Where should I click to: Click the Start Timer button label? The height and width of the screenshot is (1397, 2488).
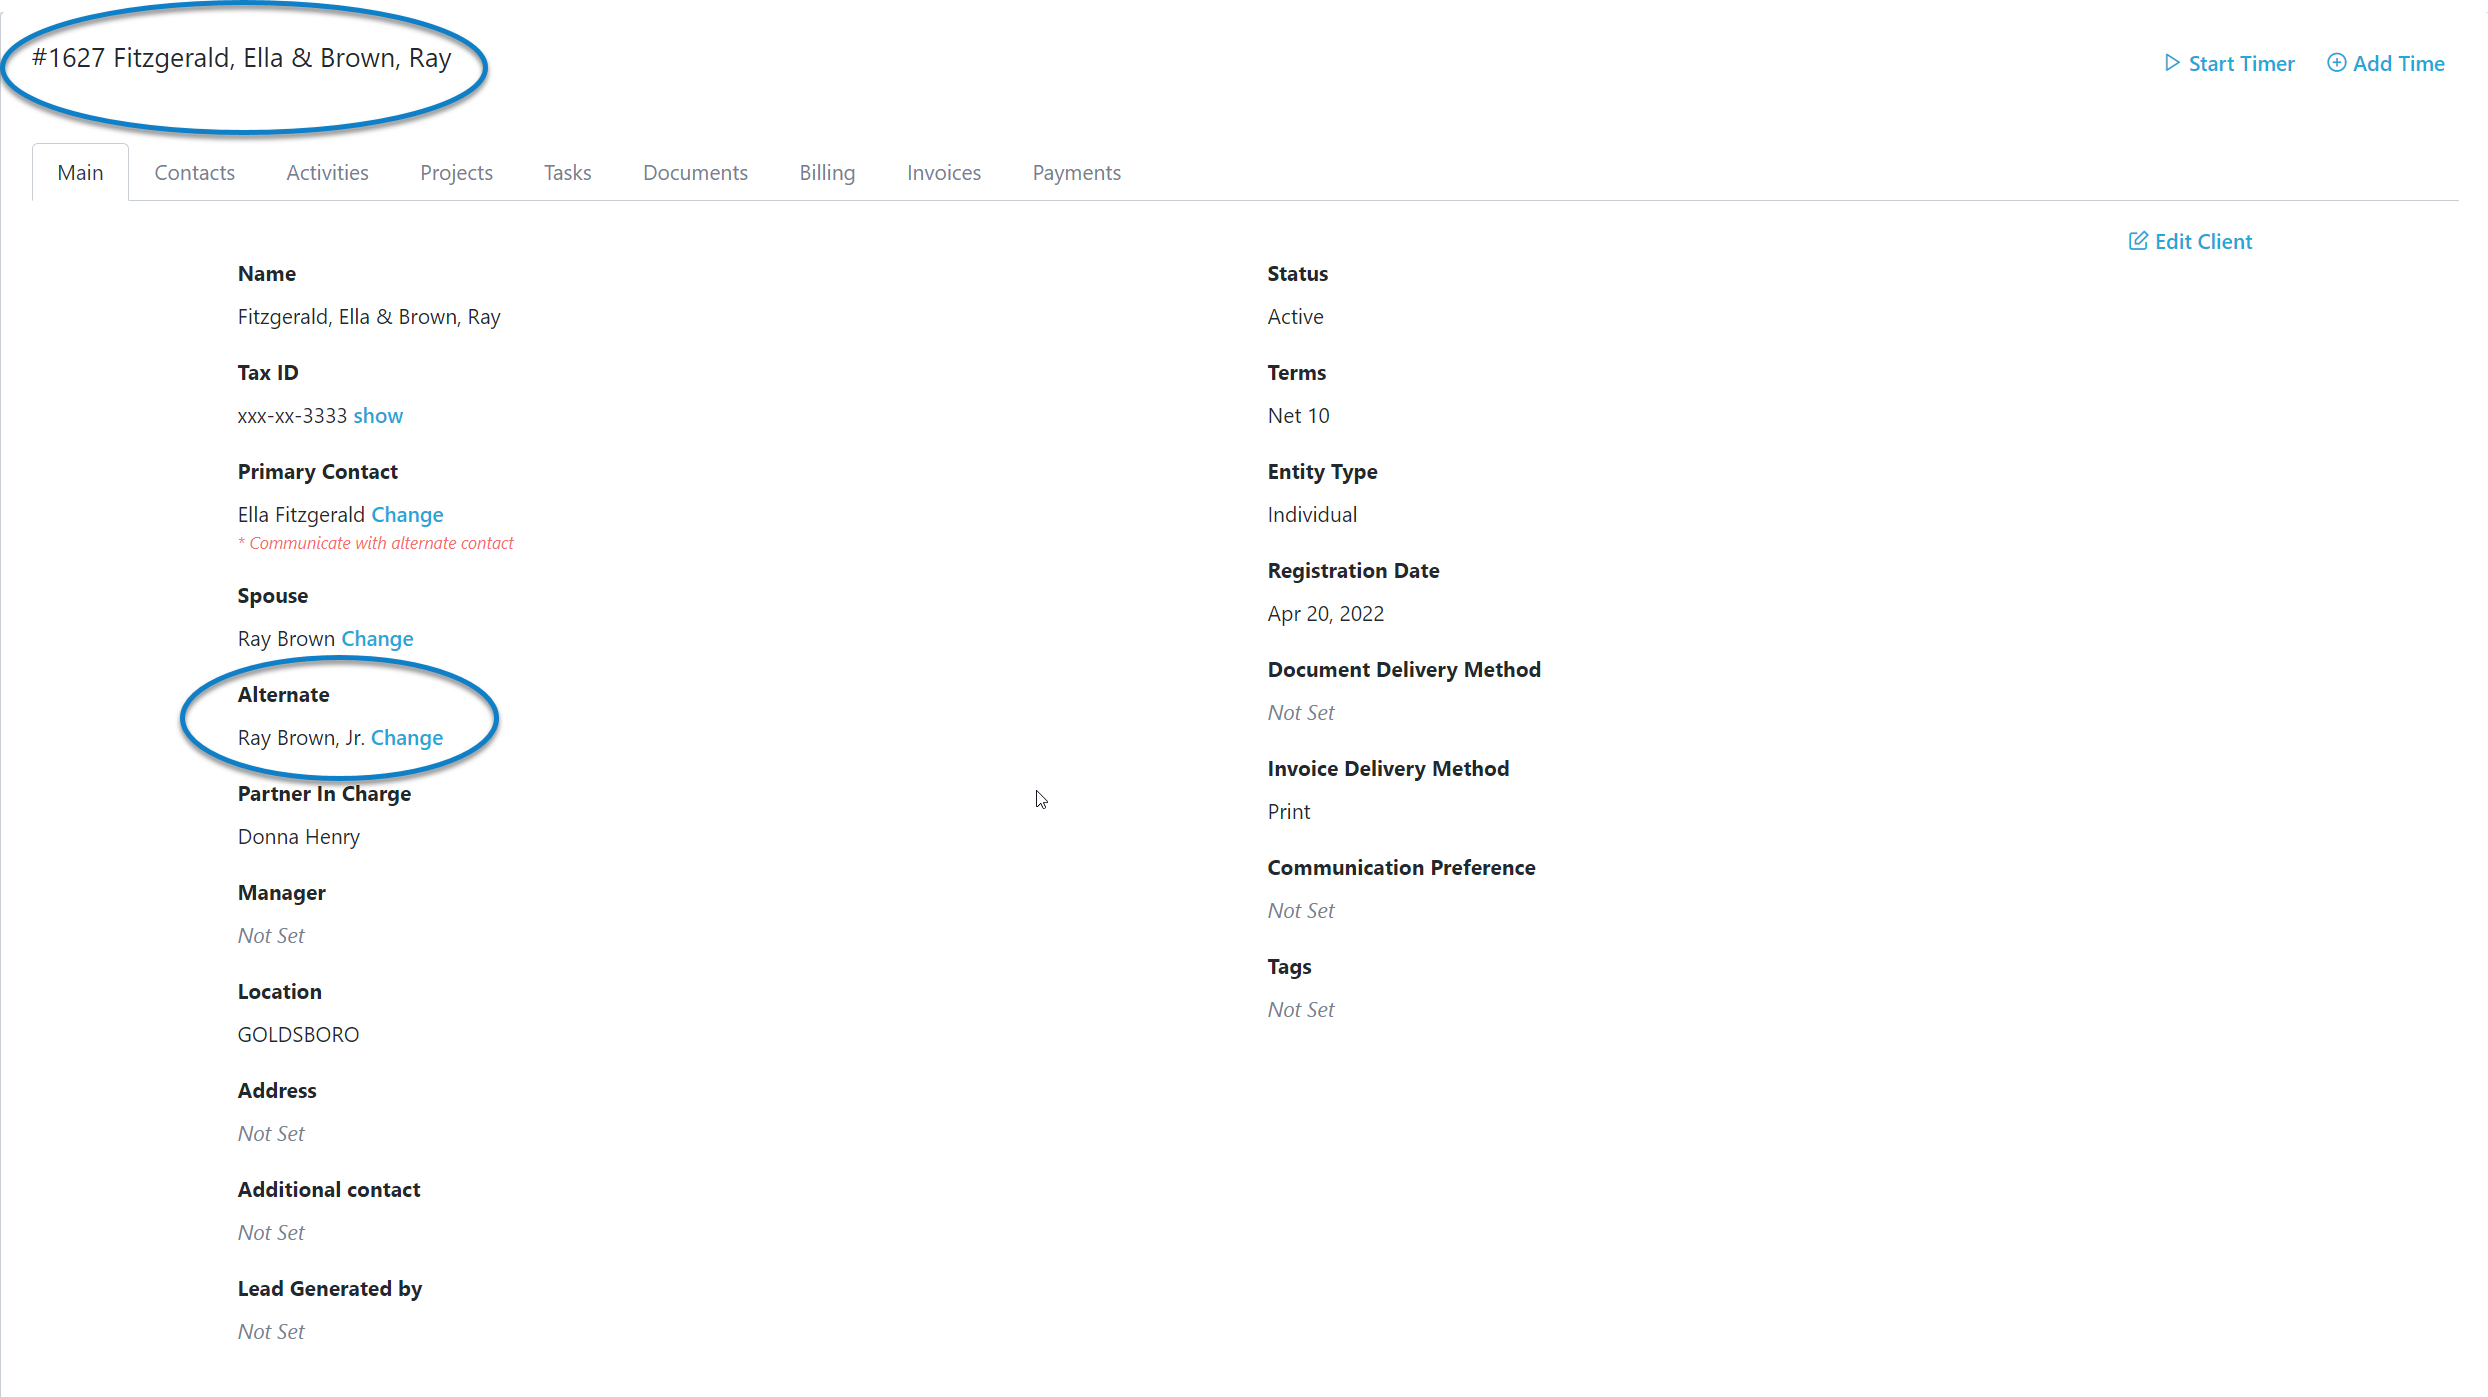[x=2242, y=62]
